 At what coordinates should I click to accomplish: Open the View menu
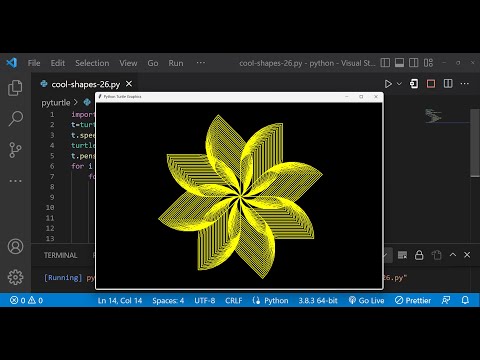click(128, 63)
